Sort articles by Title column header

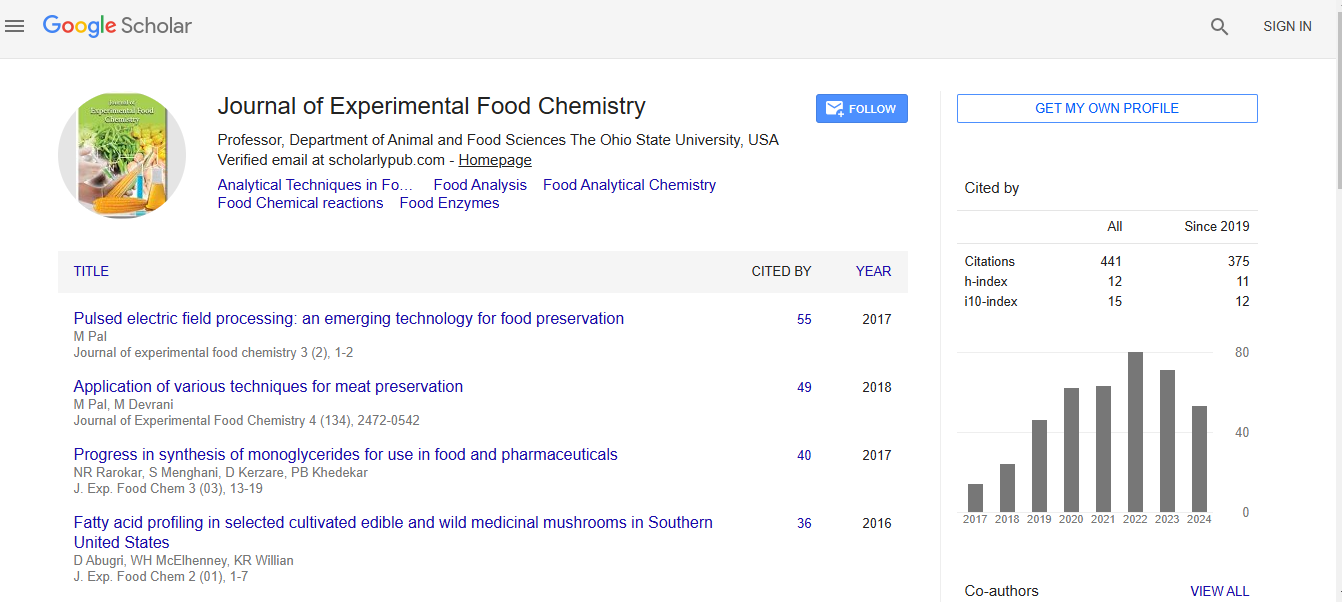pos(91,271)
